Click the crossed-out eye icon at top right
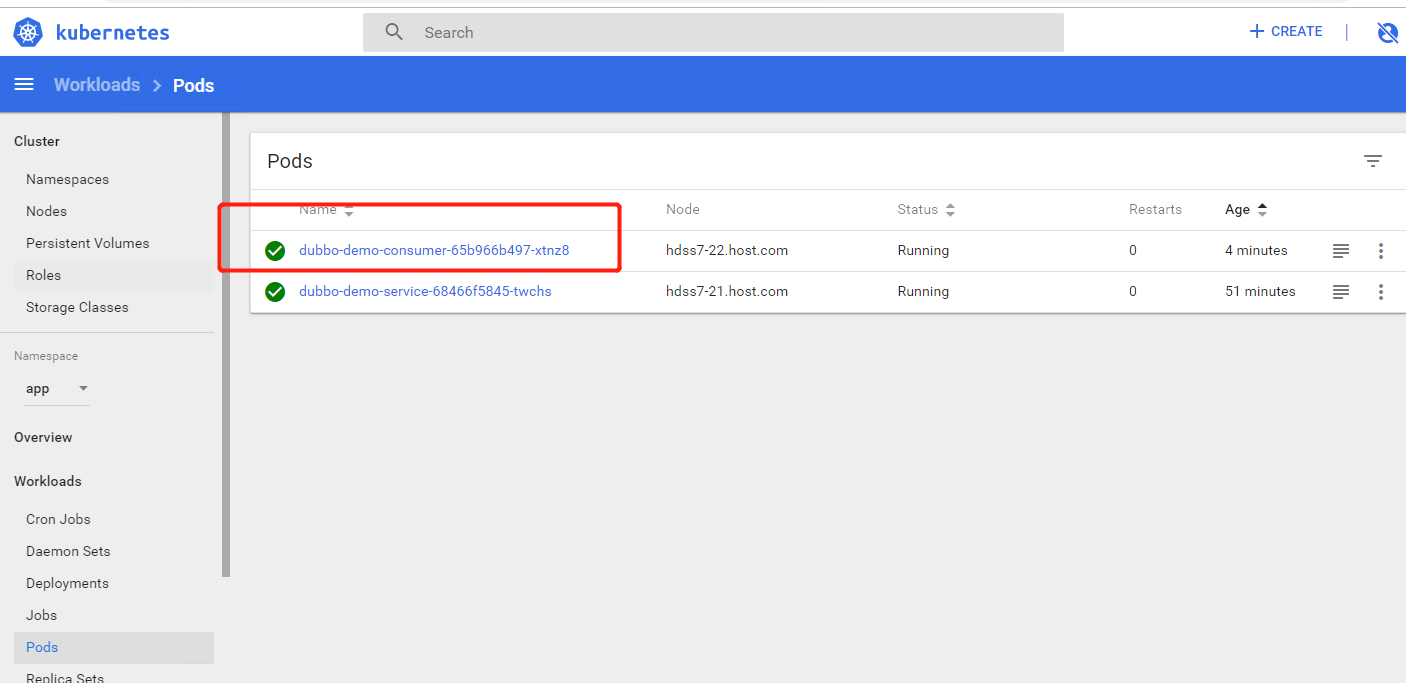This screenshot has height=683, width=1406. (x=1387, y=32)
